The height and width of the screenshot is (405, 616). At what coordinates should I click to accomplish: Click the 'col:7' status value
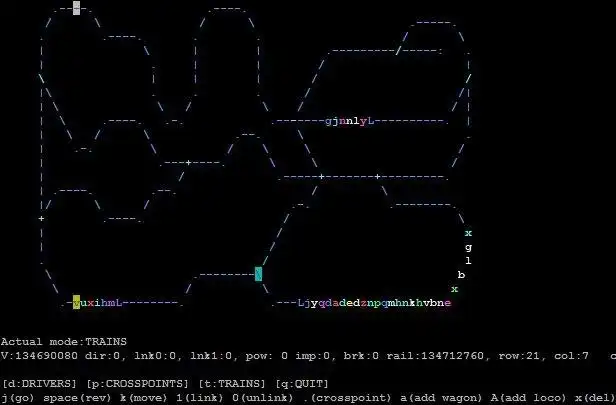571,356
